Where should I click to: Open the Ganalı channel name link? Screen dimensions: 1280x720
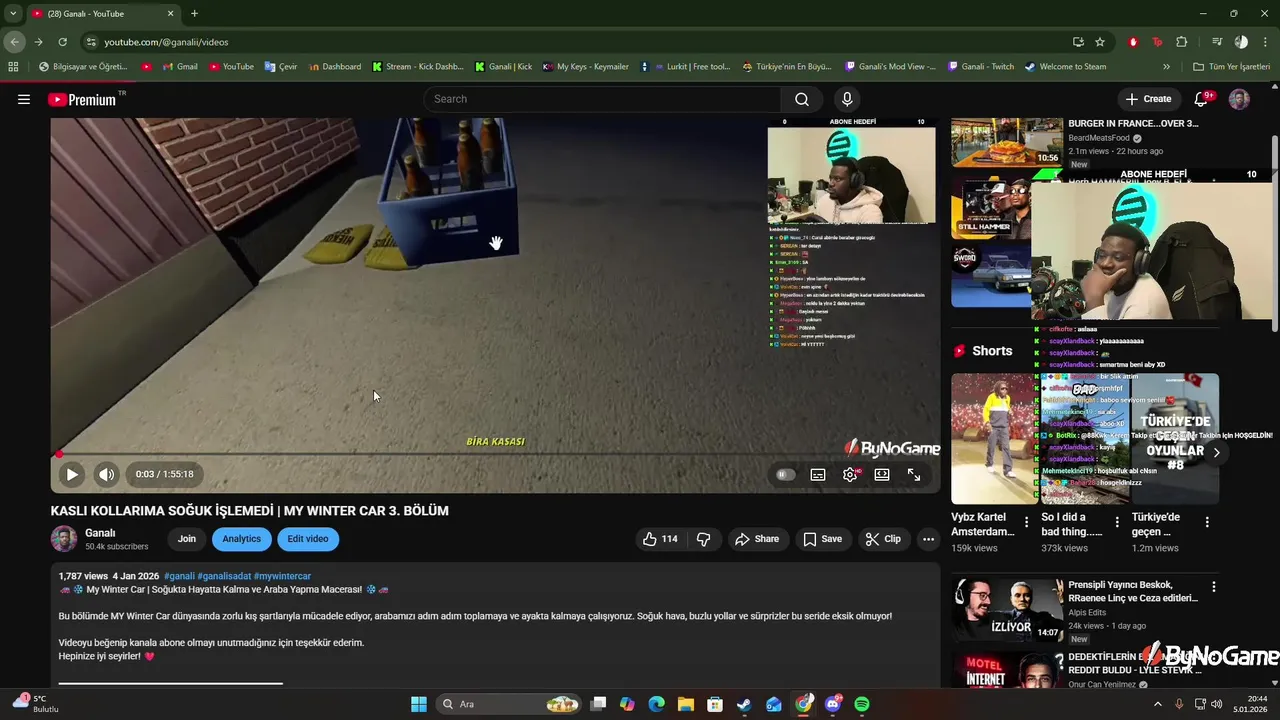click(x=100, y=533)
